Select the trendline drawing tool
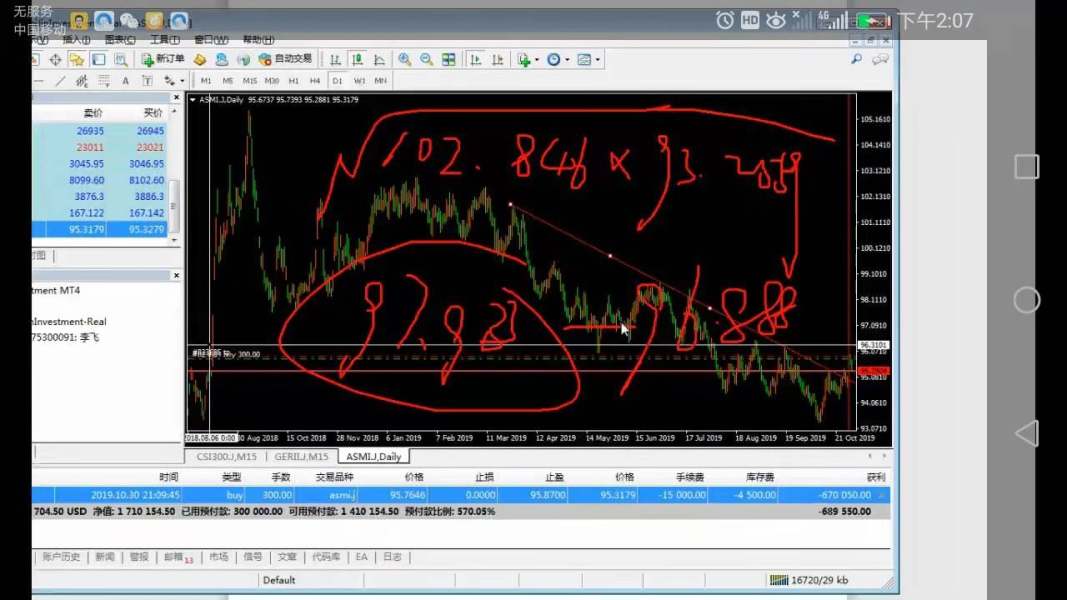Screen dimensions: 1067x600 pos(61,81)
